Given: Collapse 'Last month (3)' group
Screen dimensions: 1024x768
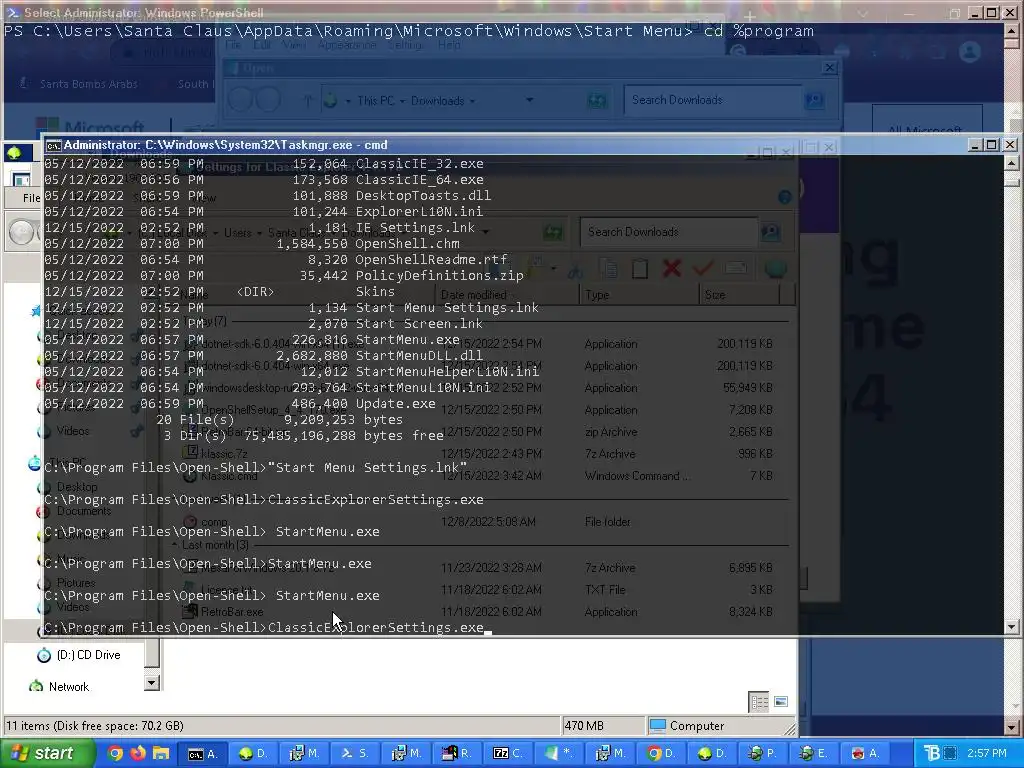Looking at the screenshot, I should tap(174, 545).
